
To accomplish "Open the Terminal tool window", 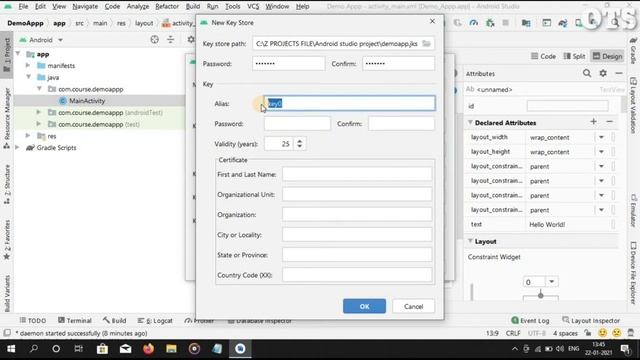I will pos(75,321).
